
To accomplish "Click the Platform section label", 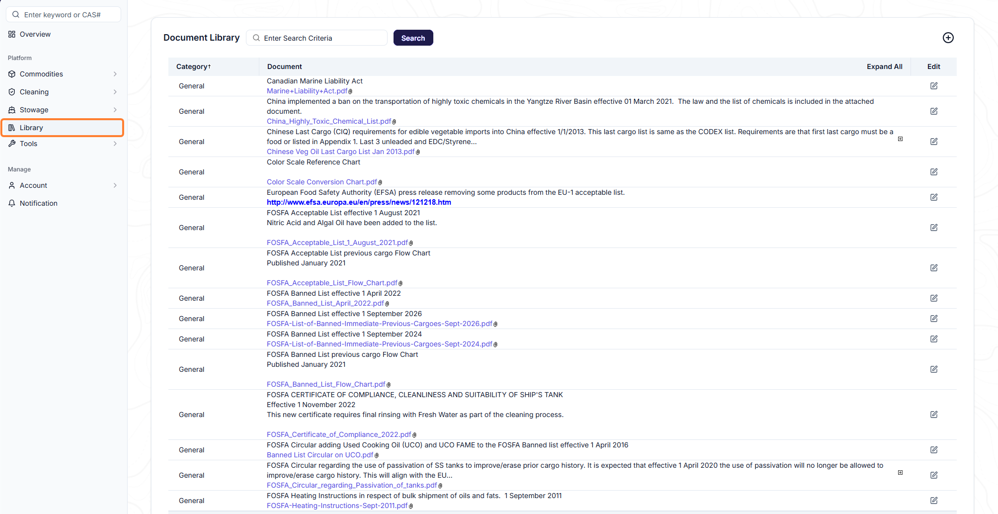I will pyautogui.click(x=20, y=58).
